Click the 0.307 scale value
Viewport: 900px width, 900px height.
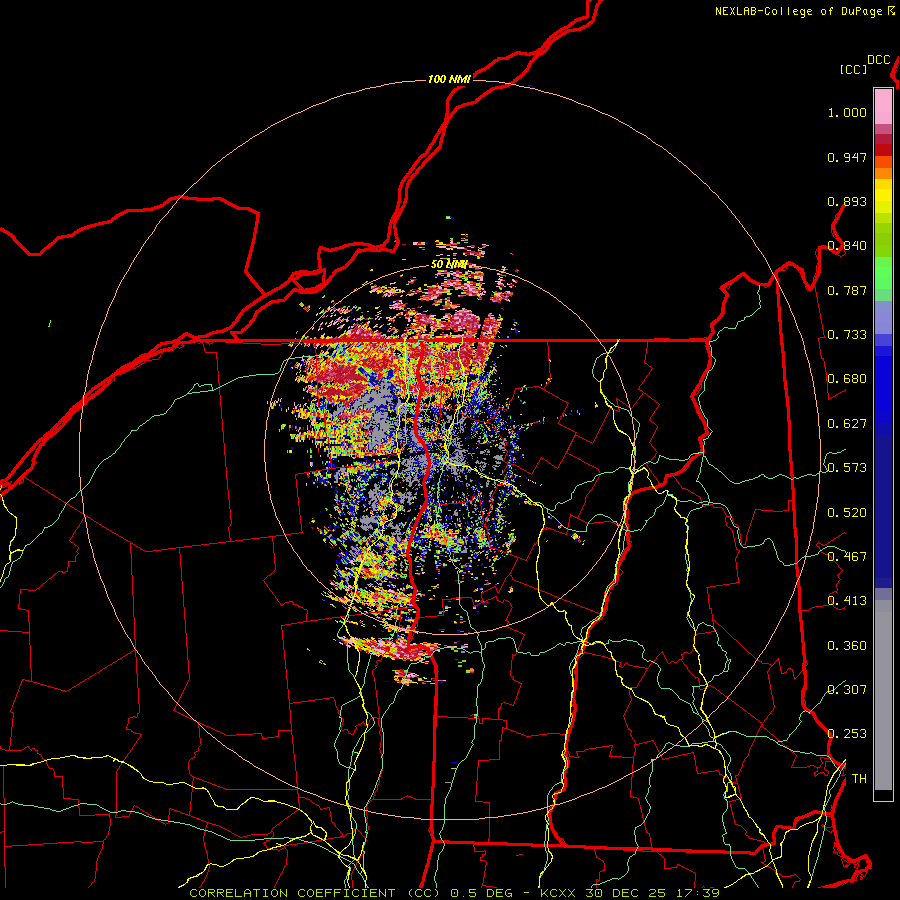tap(847, 689)
